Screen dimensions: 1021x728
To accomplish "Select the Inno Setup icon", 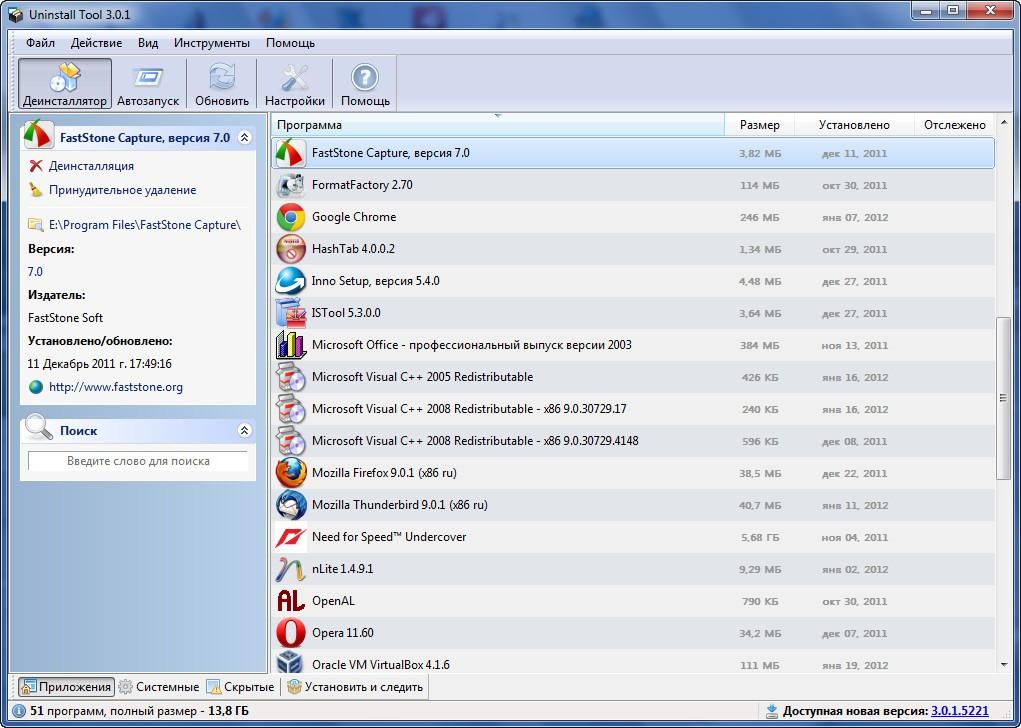I will coord(290,281).
